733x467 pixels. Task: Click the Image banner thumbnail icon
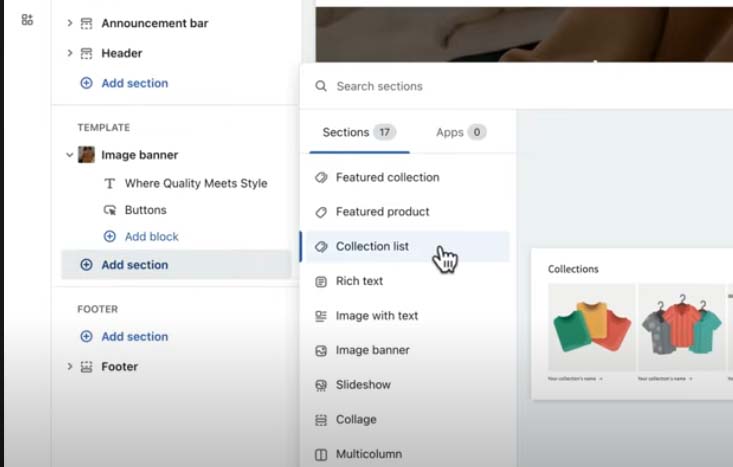click(87, 155)
